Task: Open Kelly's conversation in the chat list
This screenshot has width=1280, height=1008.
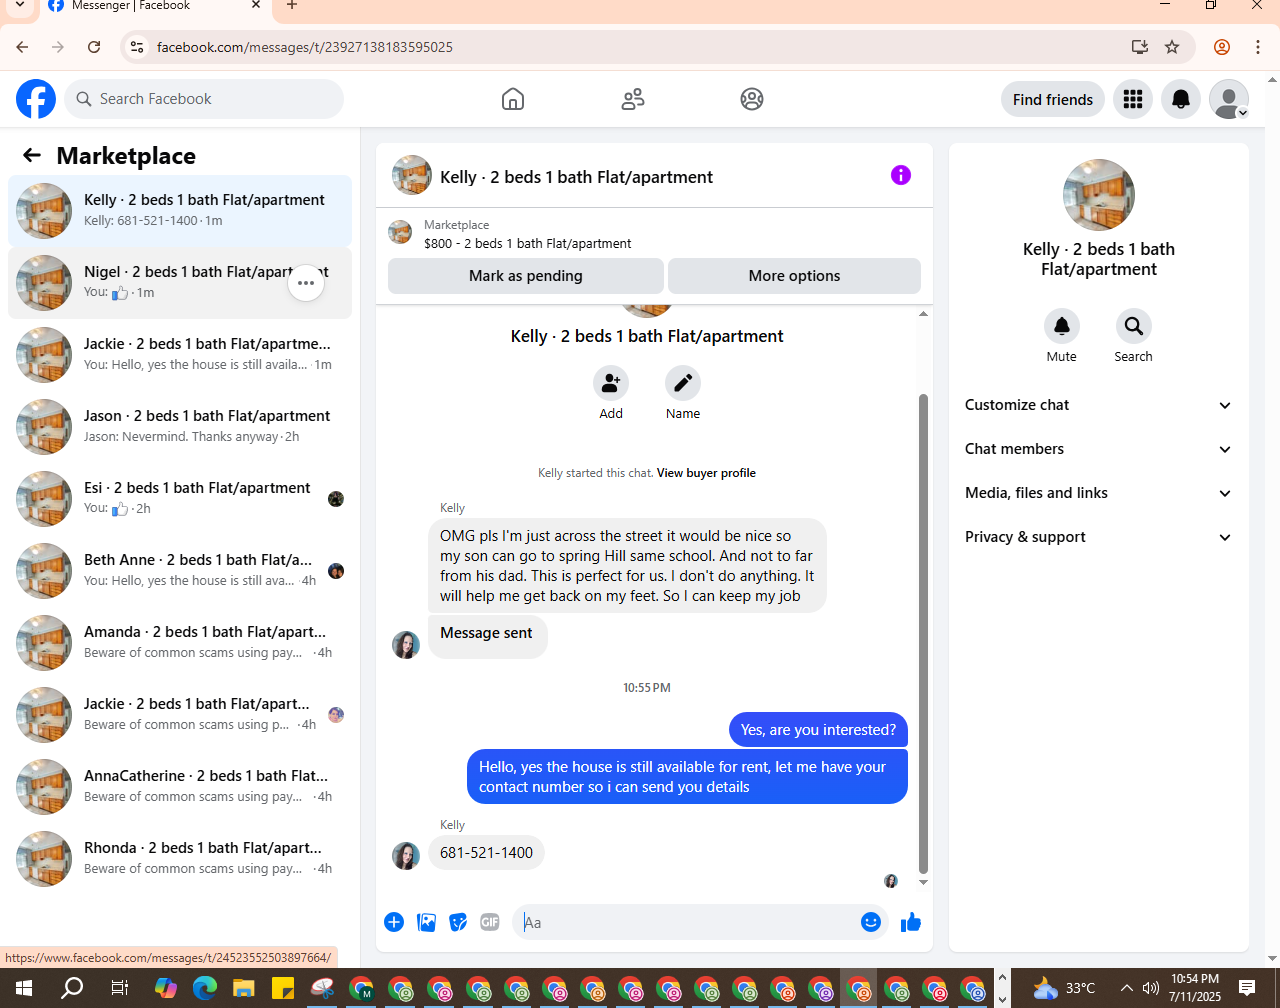Action: tap(180, 211)
